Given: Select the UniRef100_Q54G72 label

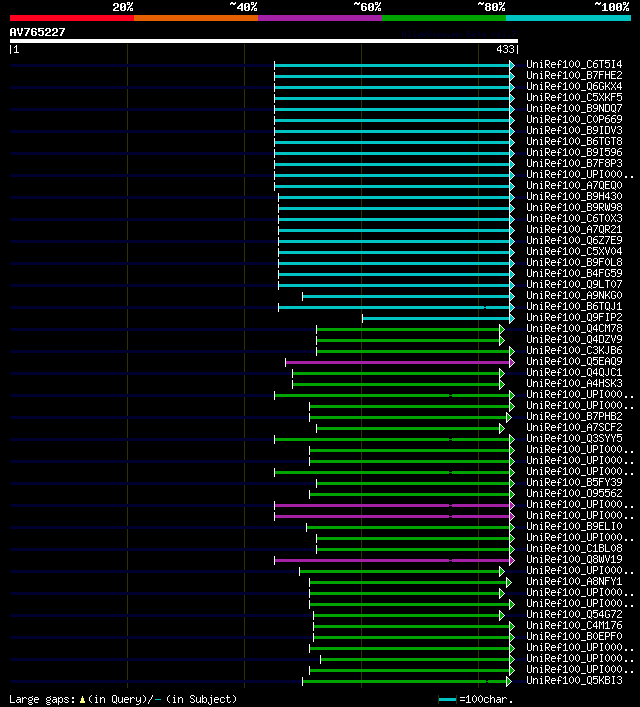Looking at the screenshot, I should click(x=574, y=614).
